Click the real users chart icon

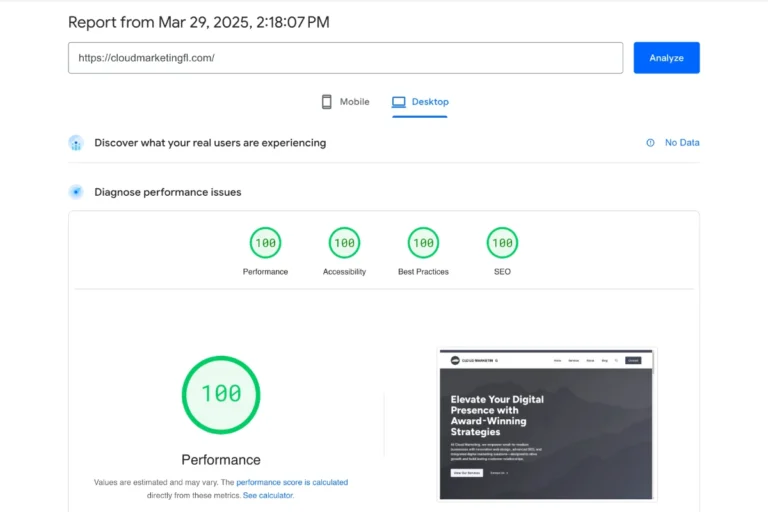click(x=76, y=143)
